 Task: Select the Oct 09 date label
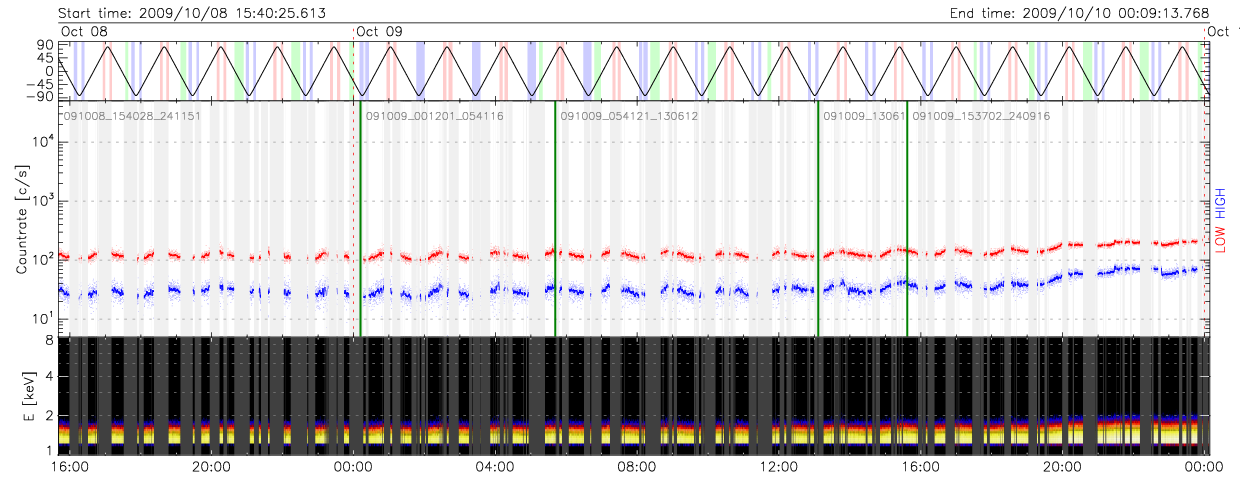pos(380,32)
